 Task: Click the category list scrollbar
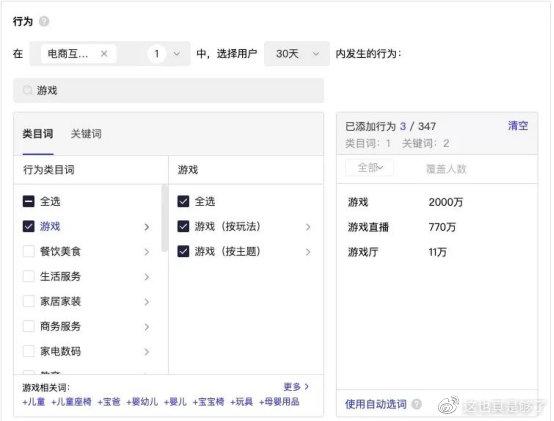(164, 218)
